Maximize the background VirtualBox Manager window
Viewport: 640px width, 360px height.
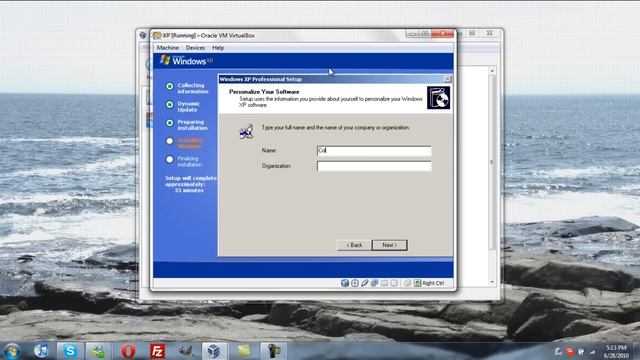pyautogui.click(x=472, y=33)
